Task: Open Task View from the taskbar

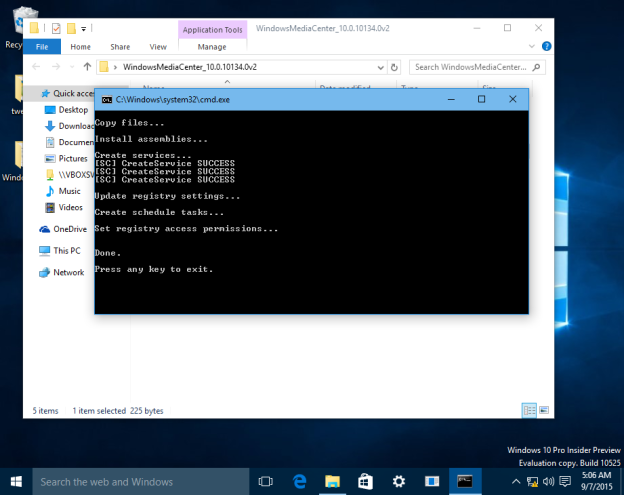Action: tap(265, 482)
